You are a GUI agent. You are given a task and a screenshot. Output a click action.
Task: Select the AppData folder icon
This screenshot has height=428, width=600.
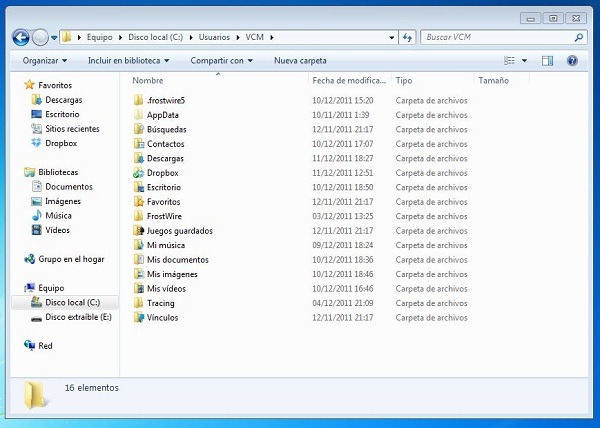coord(139,115)
